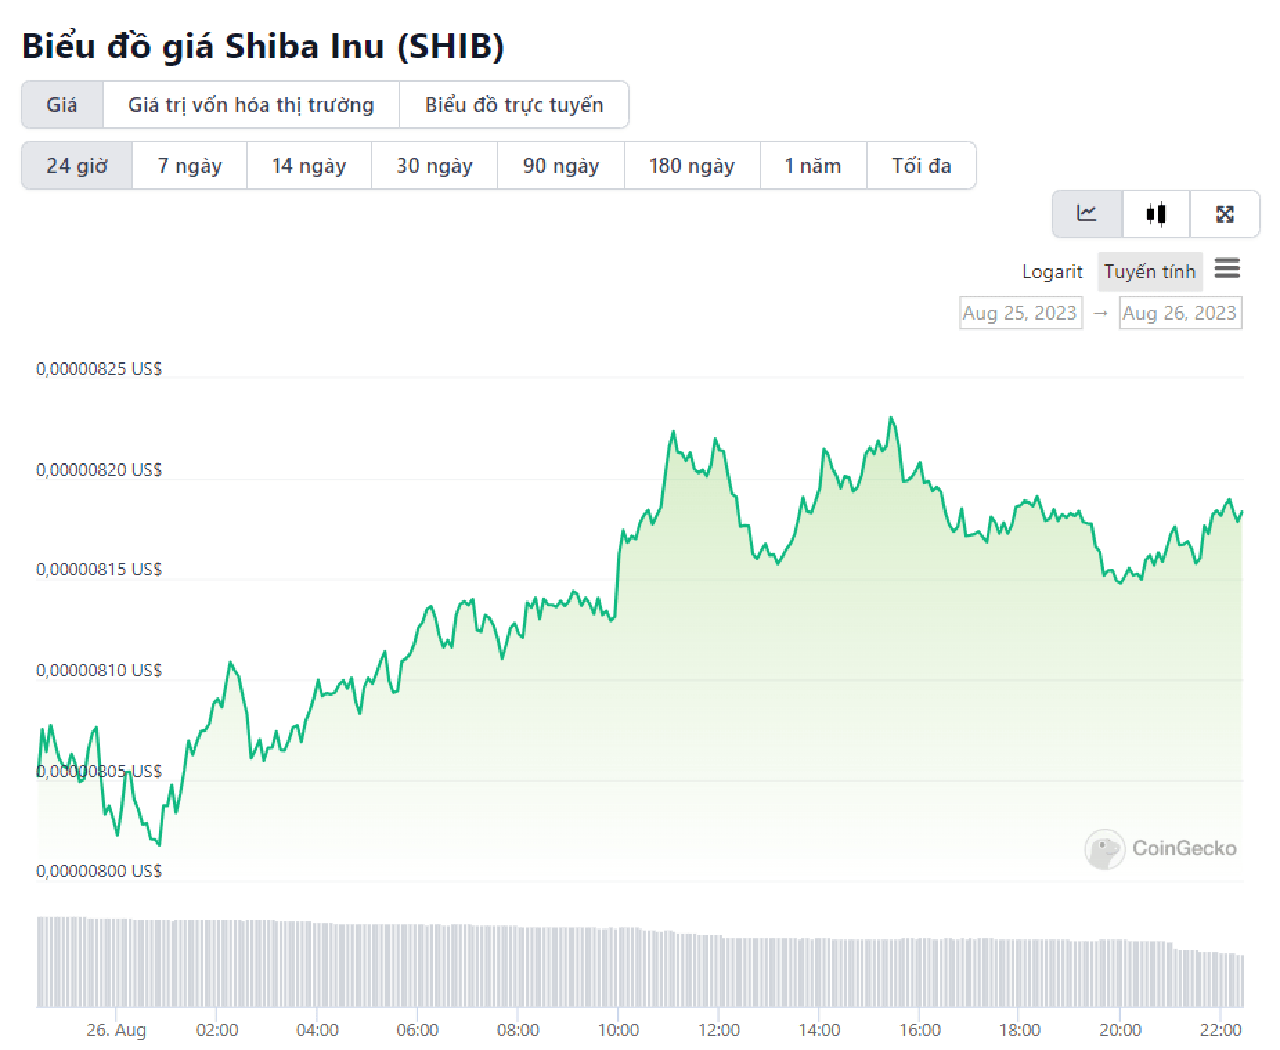Enable Tuyến tính linear scale

[x=1150, y=272]
